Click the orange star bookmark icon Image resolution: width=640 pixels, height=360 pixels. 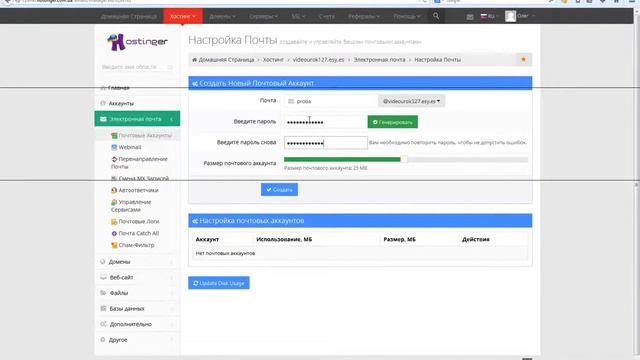tap(523, 60)
